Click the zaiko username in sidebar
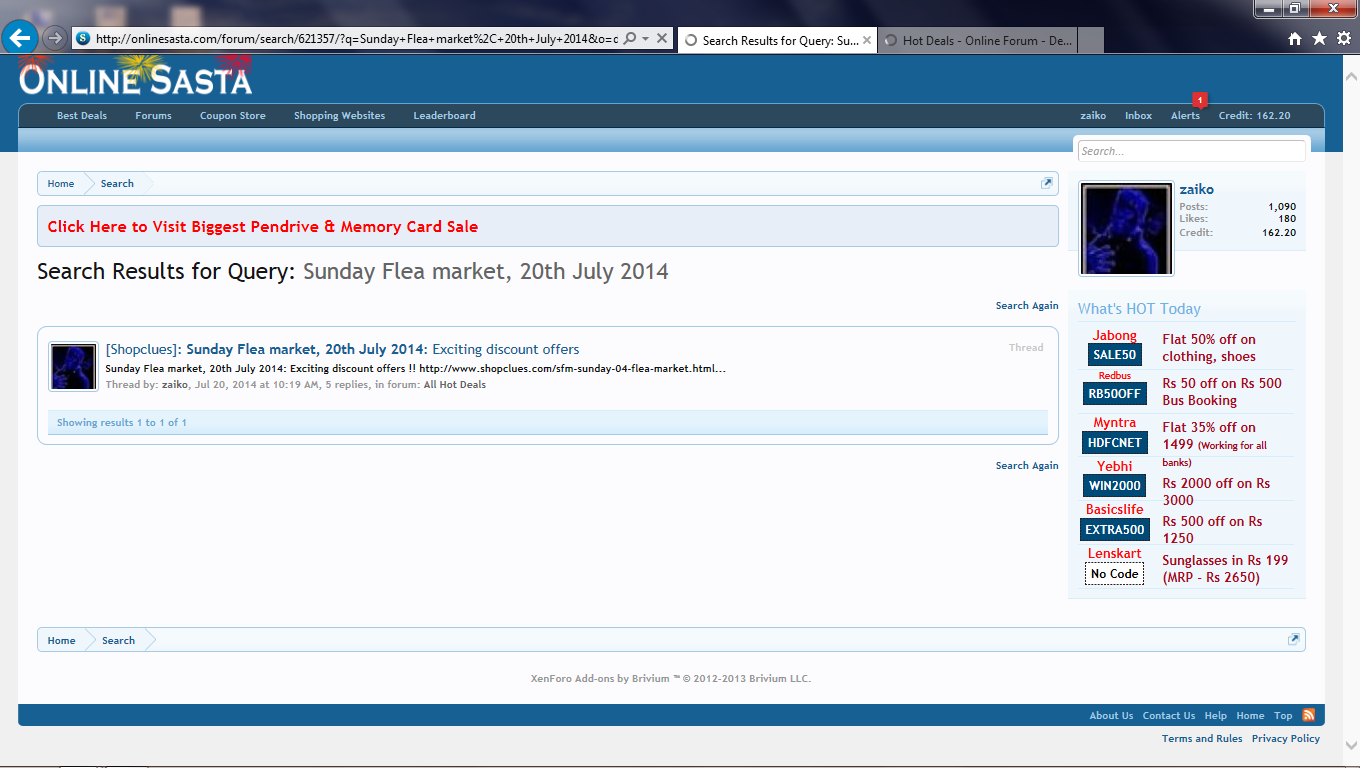Image resolution: width=1360 pixels, height=768 pixels. coord(1196,189)
